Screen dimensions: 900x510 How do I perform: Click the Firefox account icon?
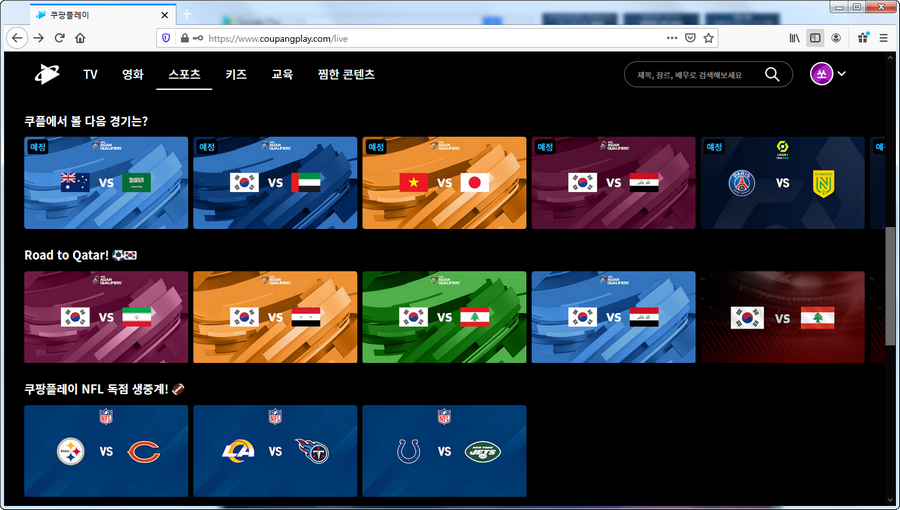[x=836, y=38]
